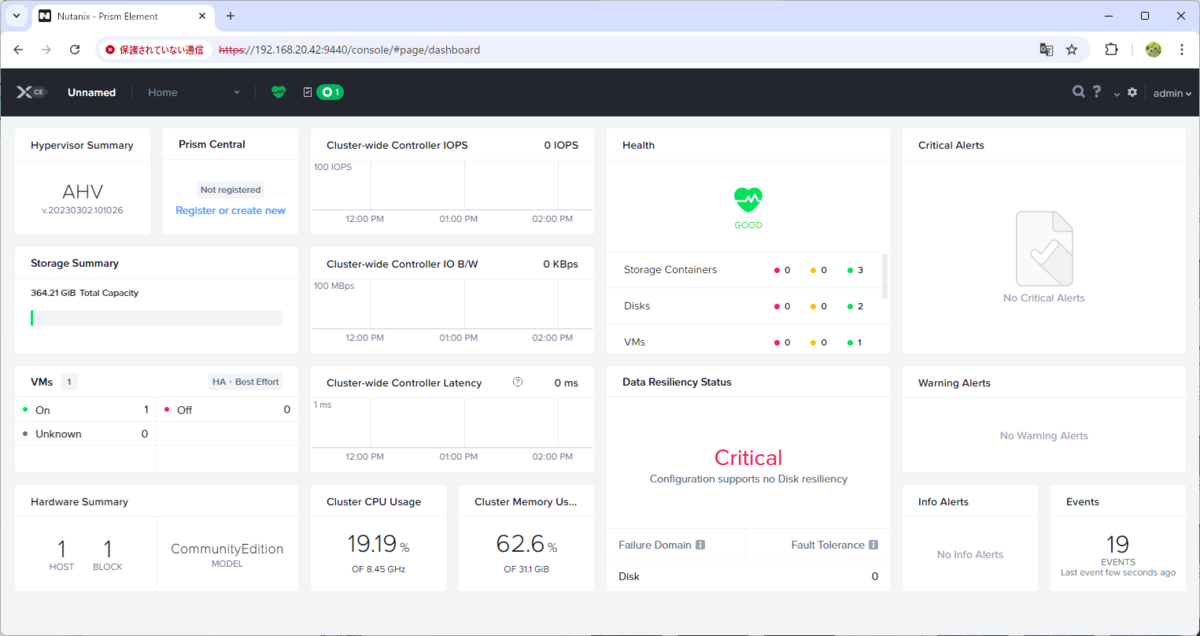1200x636 pixels.
Task: Expand the small chevron beside the help icon
Action: [x=1117, y=93]
